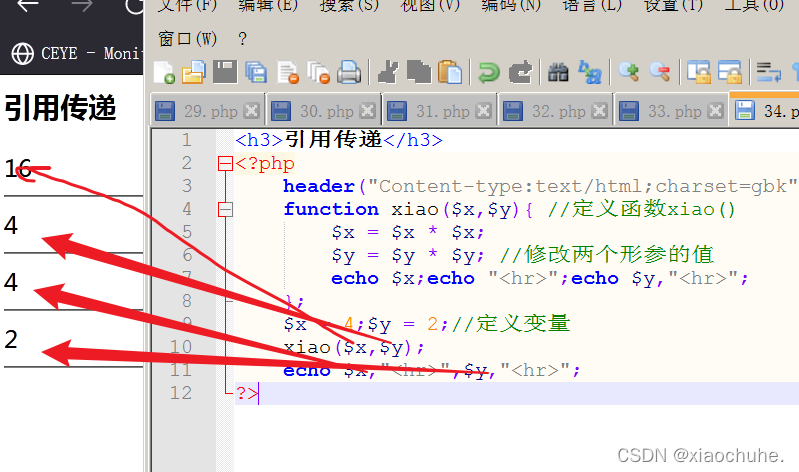This screenshot has height=472, width=799.
Task: Switch to the 33.php tab
Action: (674, 111)
